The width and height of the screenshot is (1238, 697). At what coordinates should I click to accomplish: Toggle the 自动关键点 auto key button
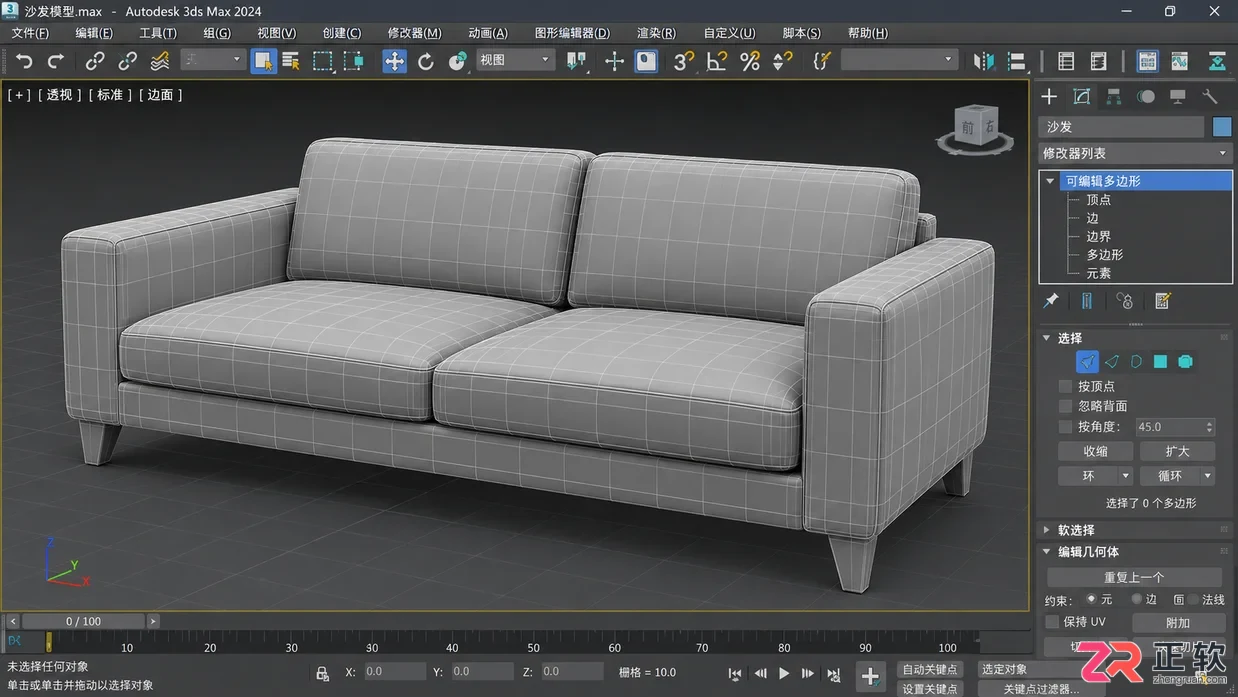[x=930, y=669]
